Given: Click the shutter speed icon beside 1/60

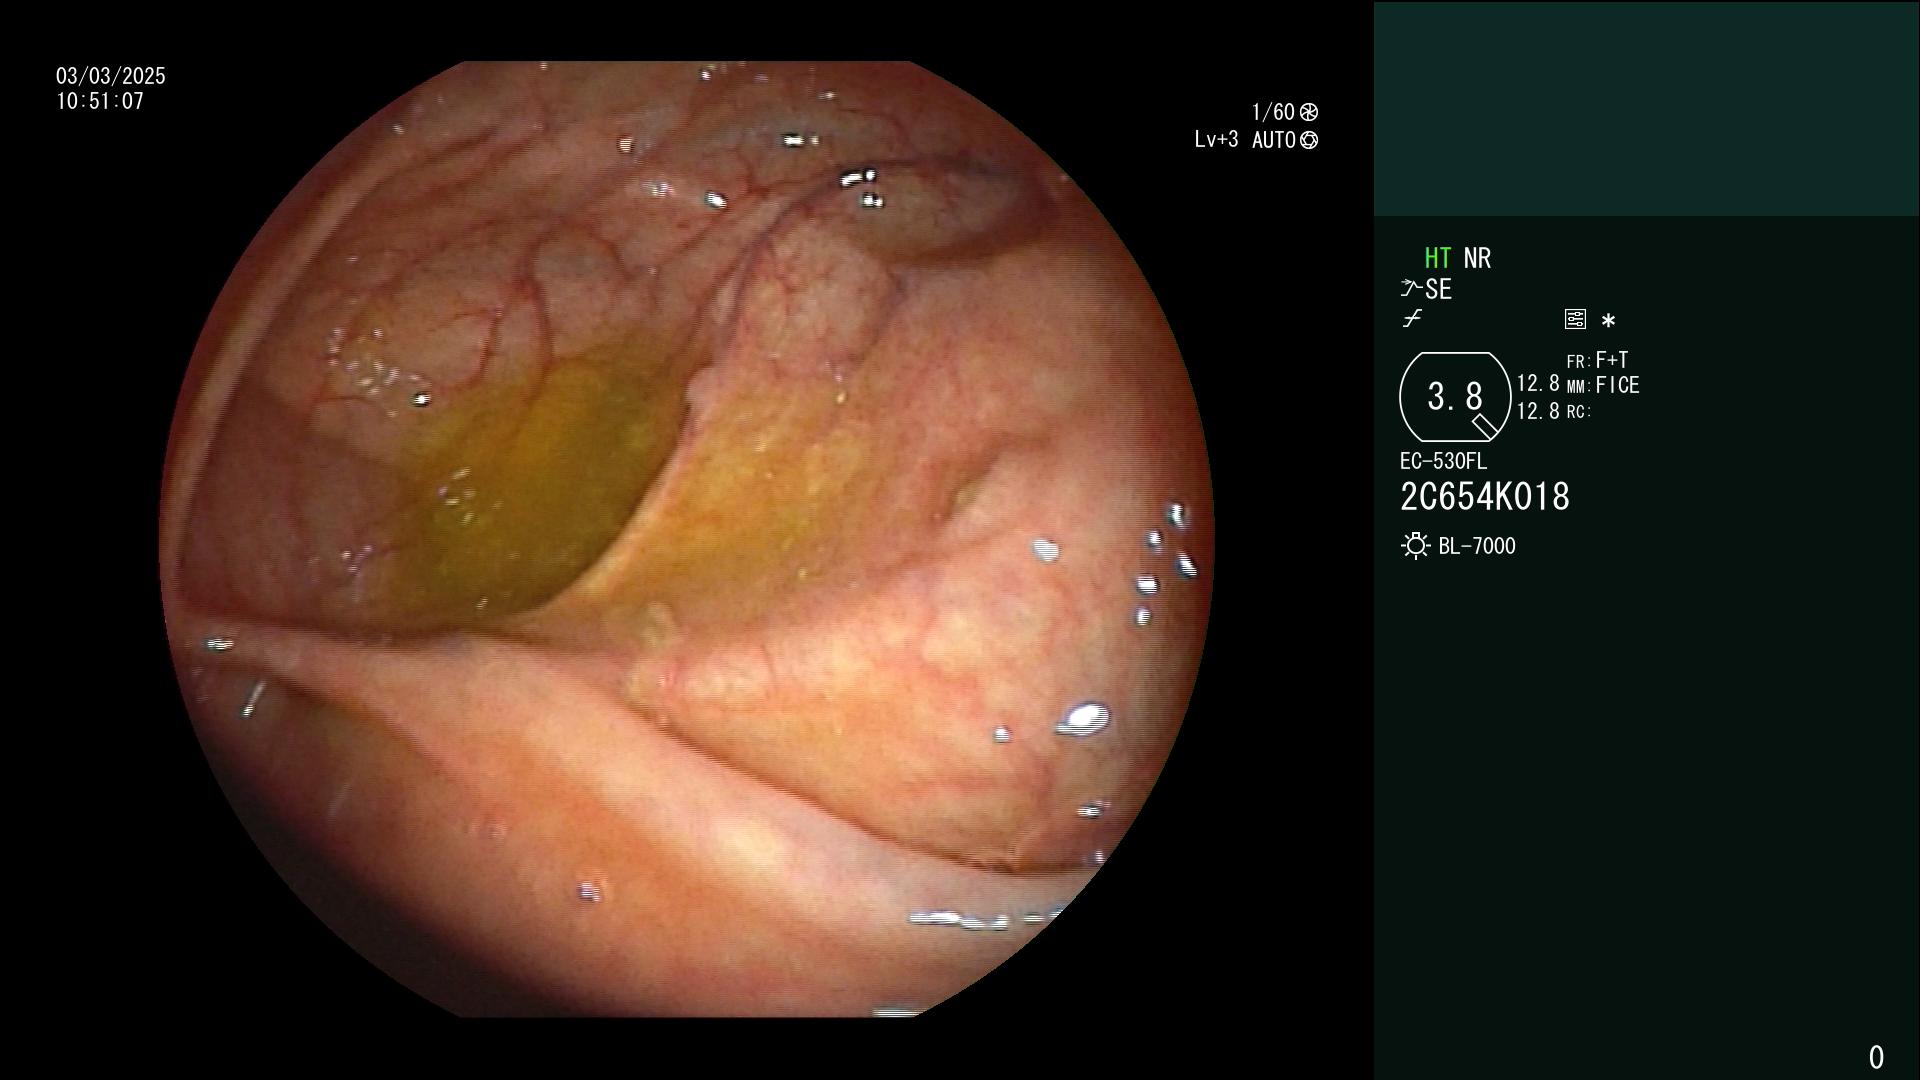Looking at the screenshot, I should [1309, 112].
